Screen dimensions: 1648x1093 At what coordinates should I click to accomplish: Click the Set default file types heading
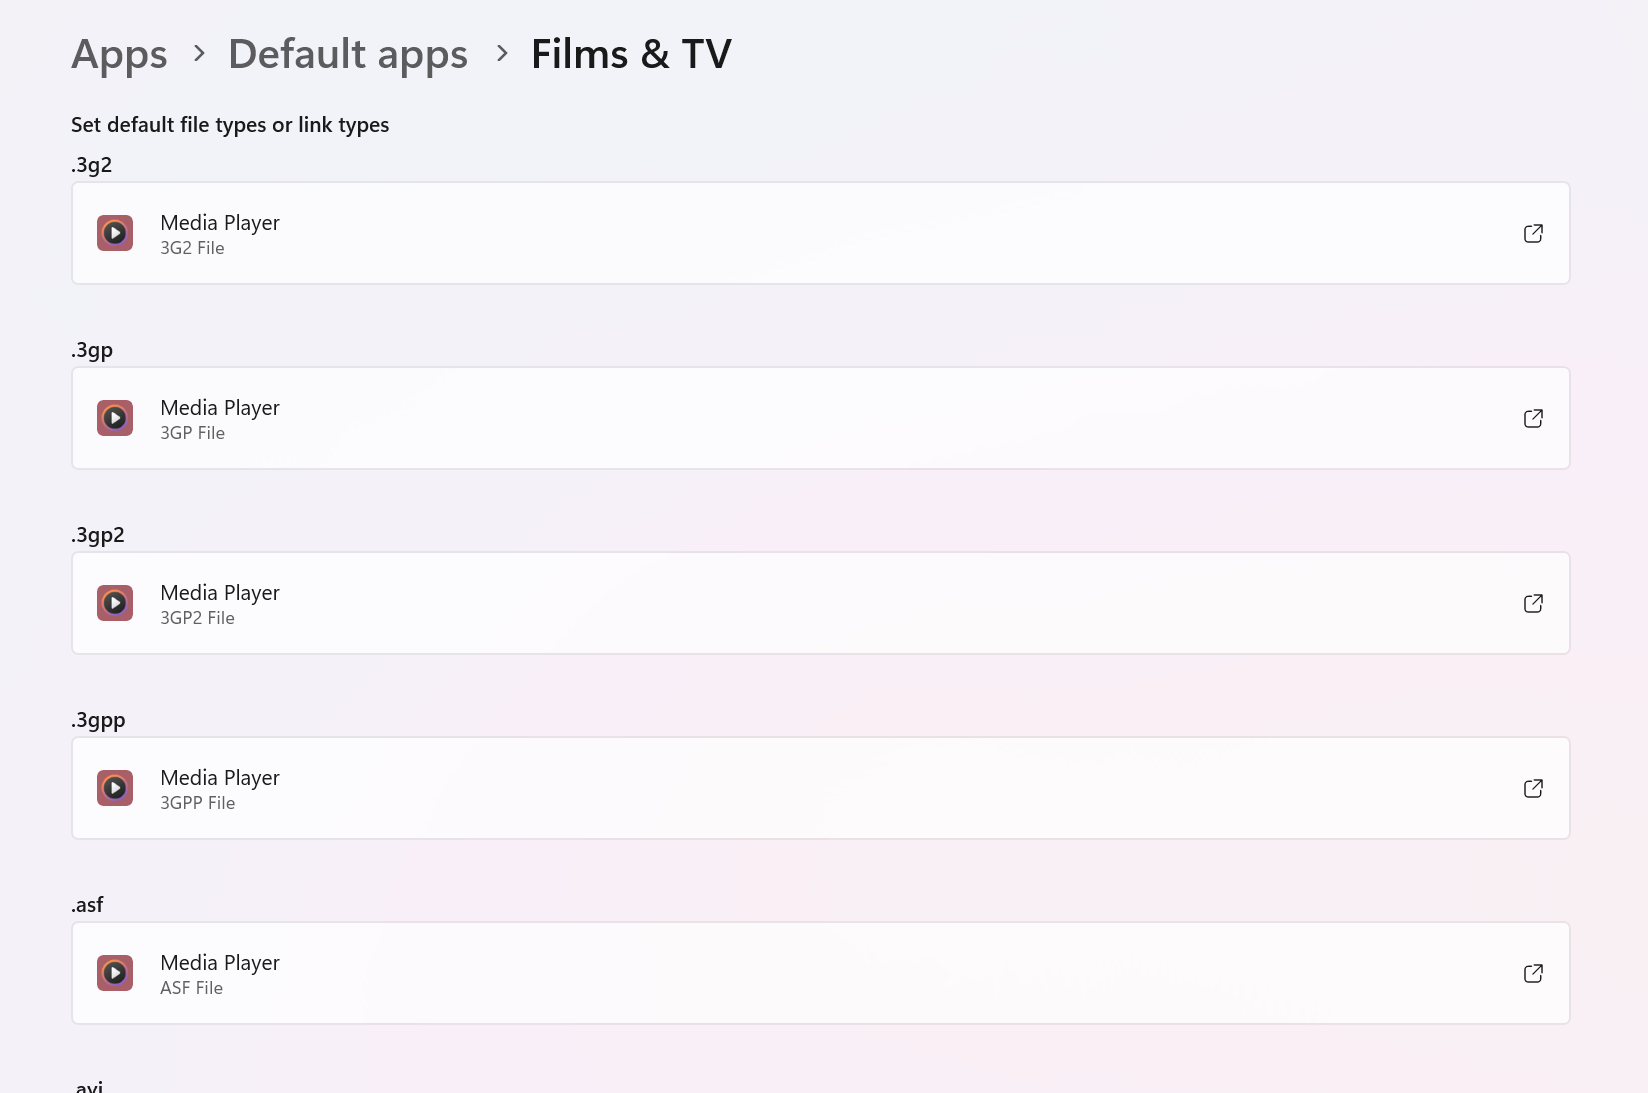[x=229, y=124]
